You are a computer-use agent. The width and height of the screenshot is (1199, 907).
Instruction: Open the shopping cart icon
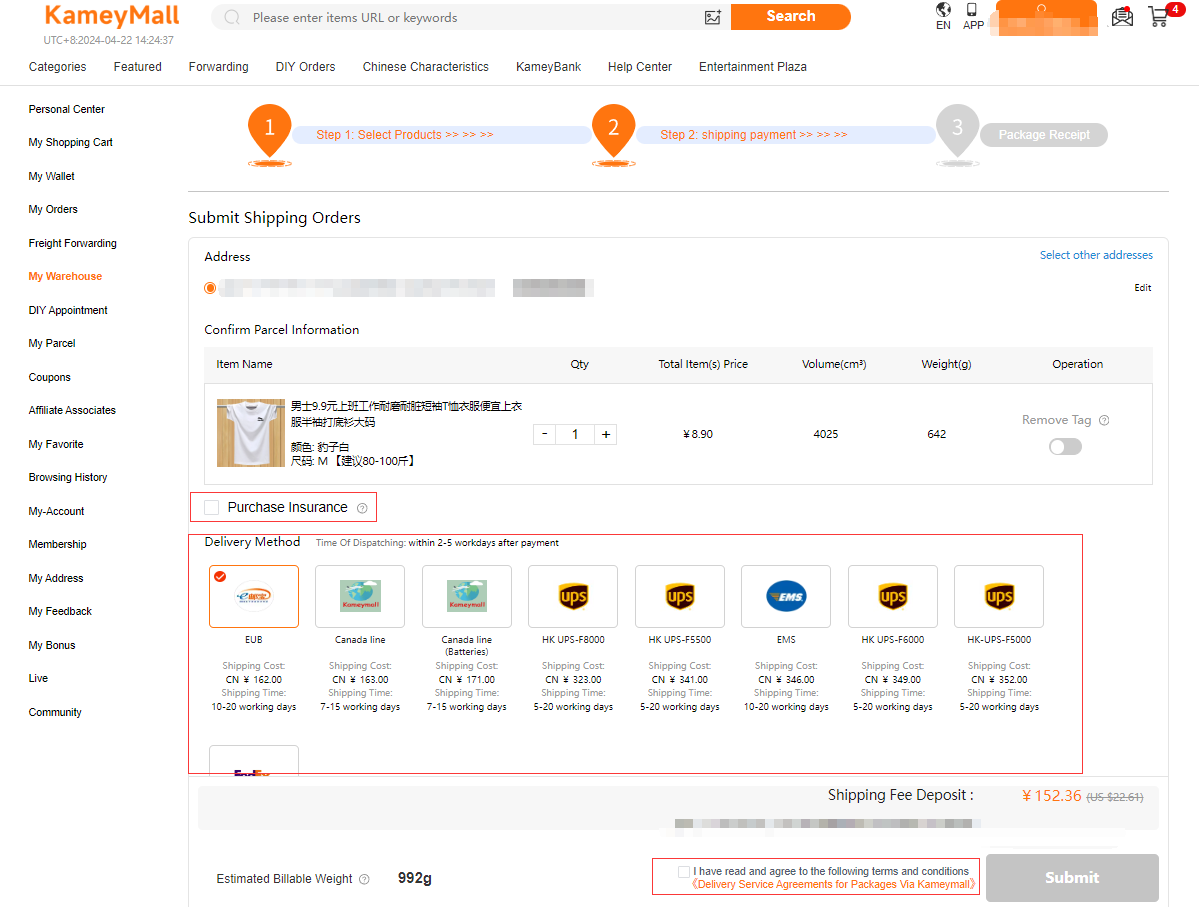coord(1160,16)
